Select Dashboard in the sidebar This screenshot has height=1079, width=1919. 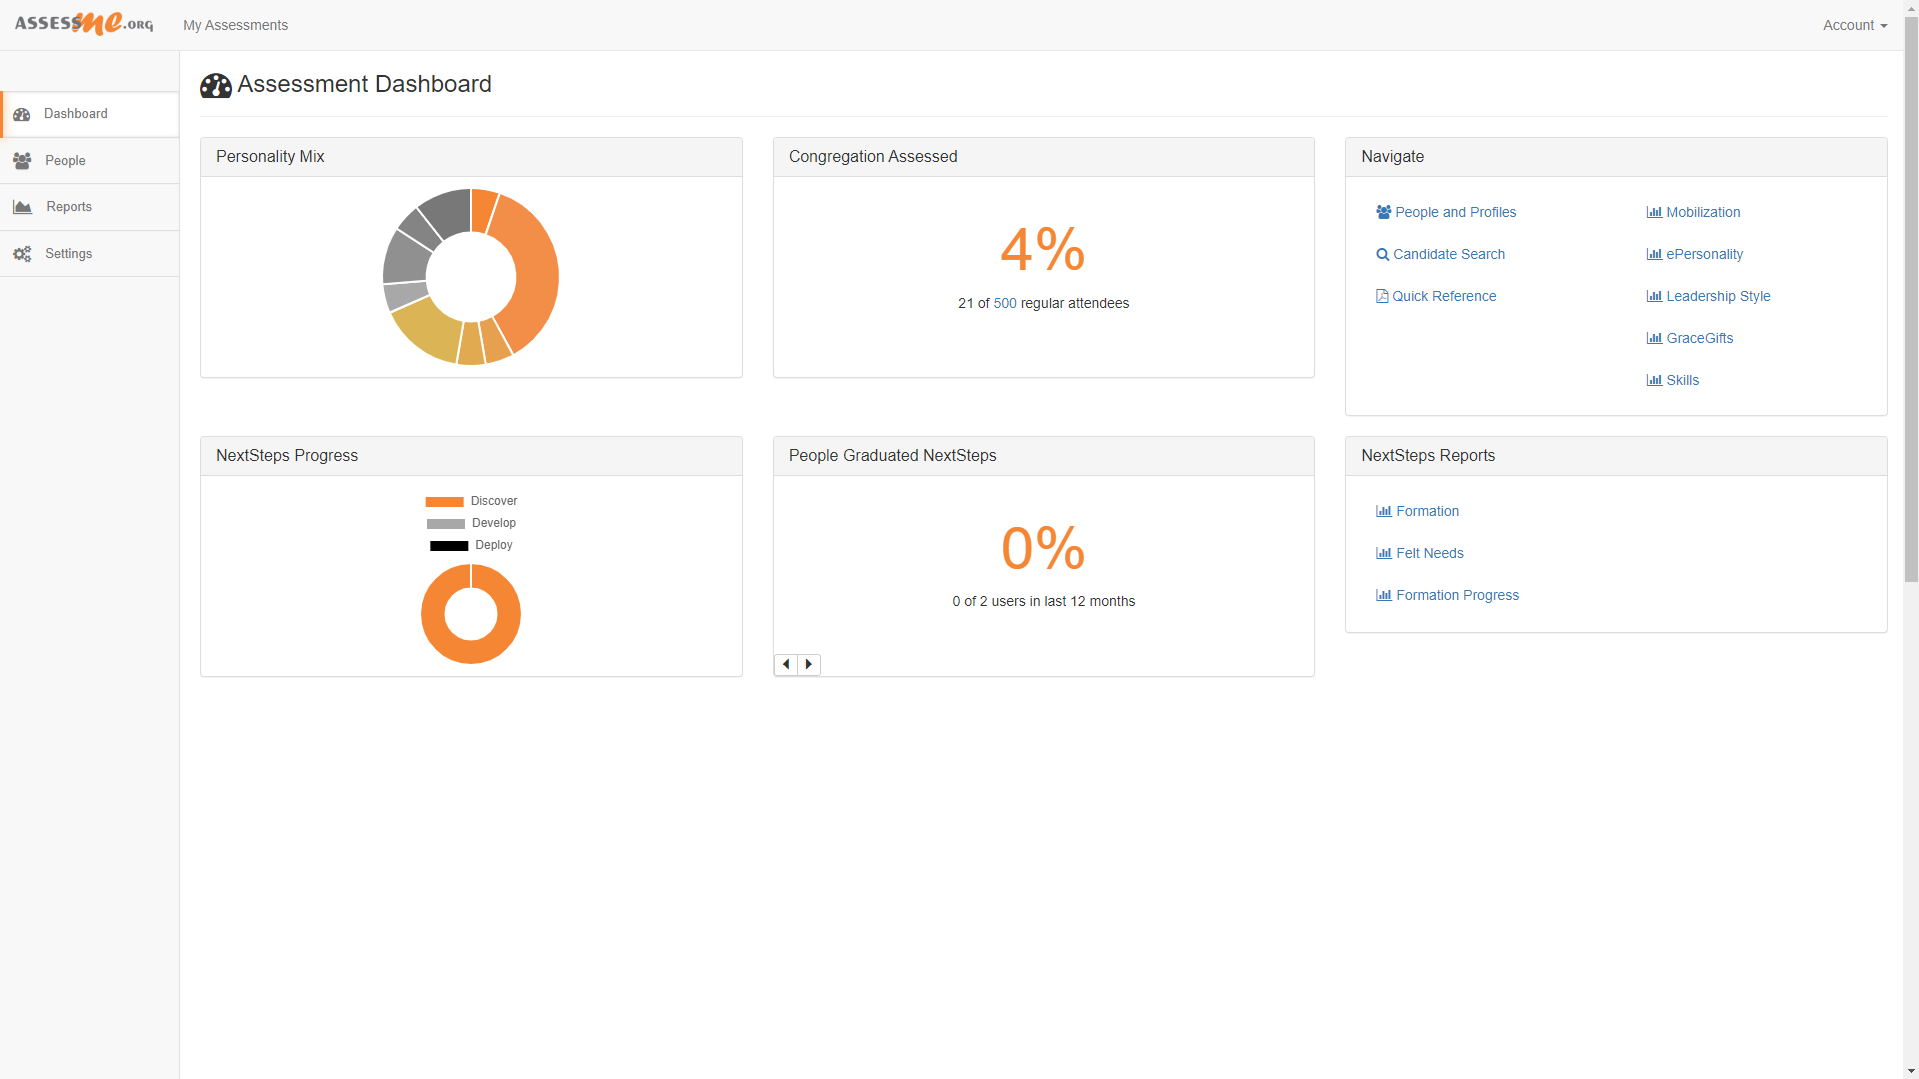[x=90, y=114]
